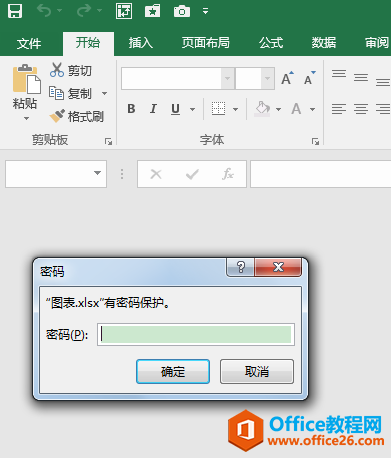Click the 复制 button
The width and height of the screenshot is (391, 458).
click(x=71, y=93)
